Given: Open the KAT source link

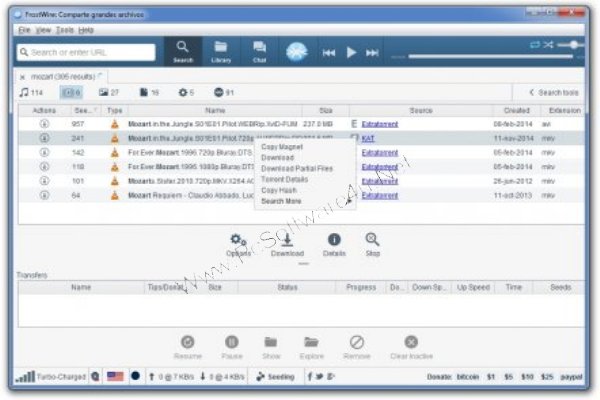Looking at the screenshot, I should [x=368, y=138].
